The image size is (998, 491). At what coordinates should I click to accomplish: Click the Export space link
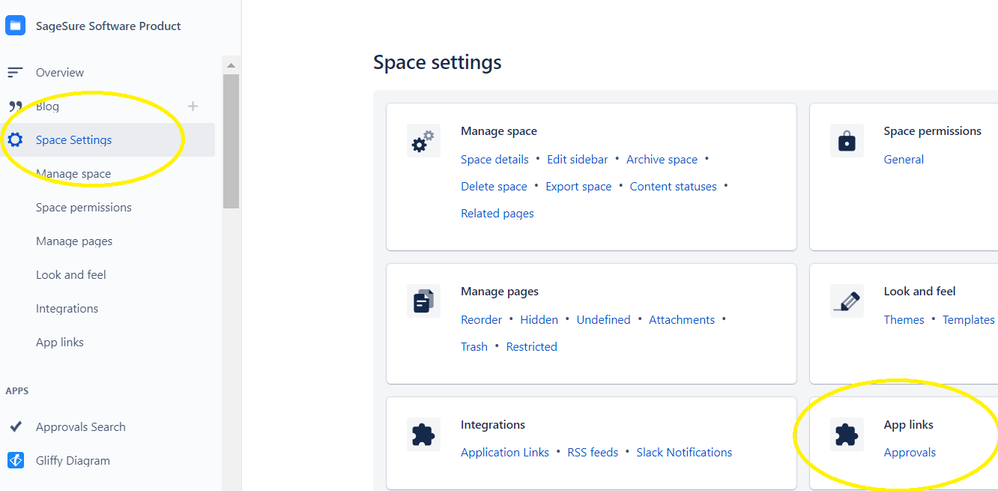pyautogui.click(x=579, y=187)
